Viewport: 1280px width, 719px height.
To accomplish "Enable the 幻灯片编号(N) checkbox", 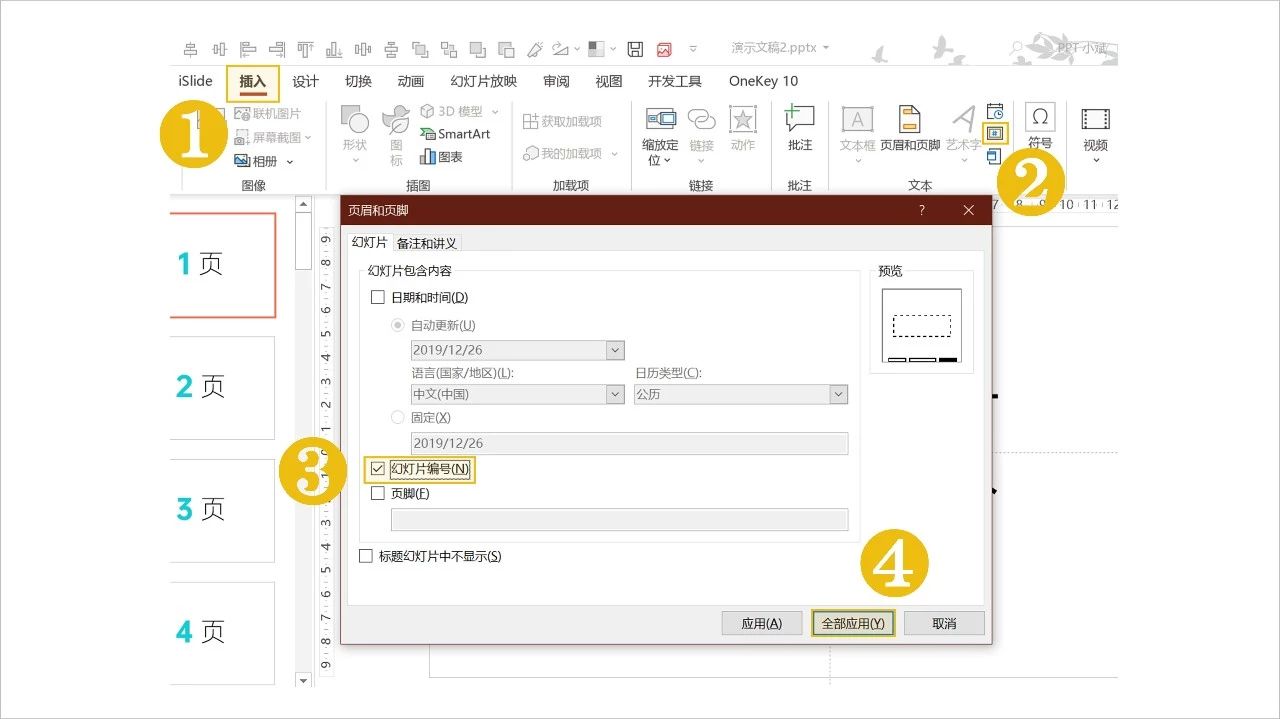I will [x=377, y=468].
